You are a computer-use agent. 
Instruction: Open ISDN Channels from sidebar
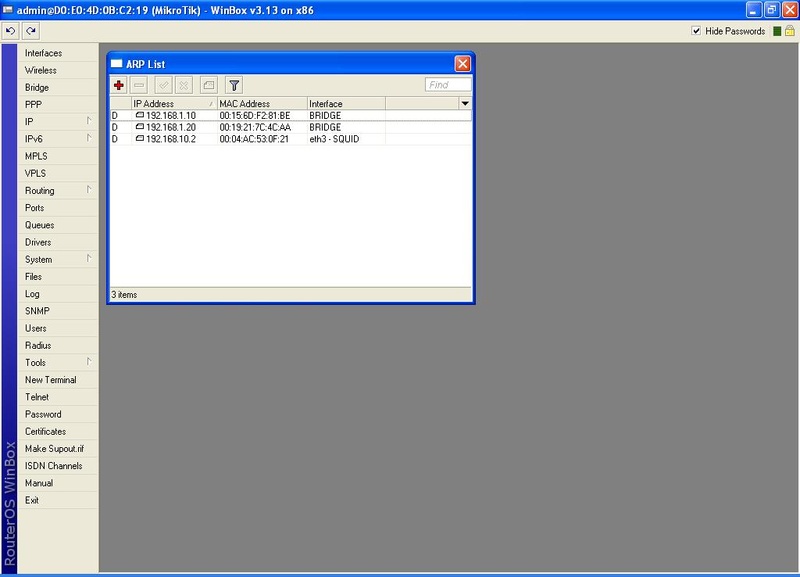coord(58,466)
